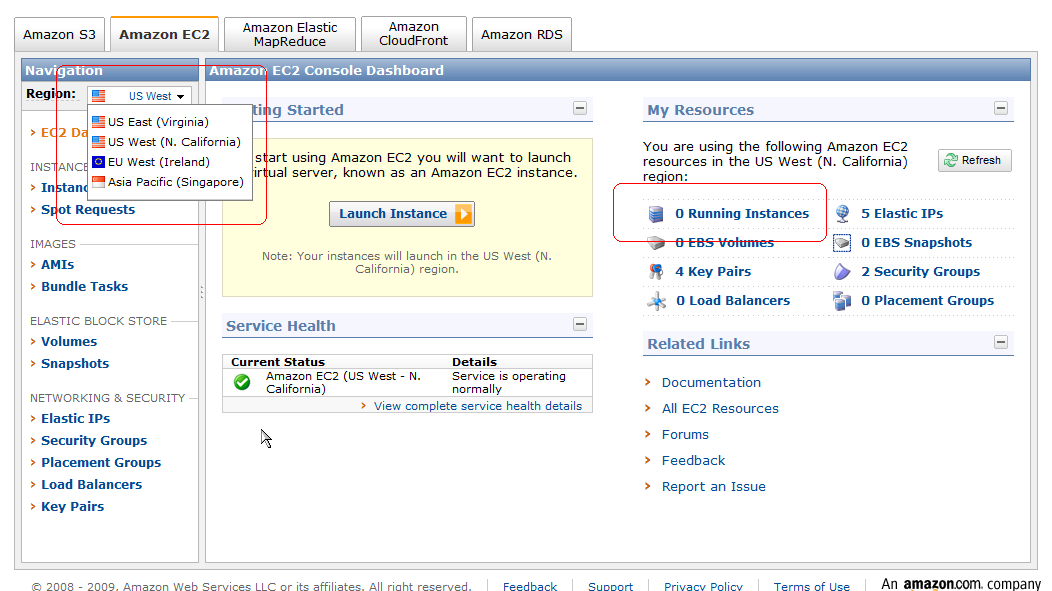
Task: Click the Launch Instance button
Action: (402, 214)
